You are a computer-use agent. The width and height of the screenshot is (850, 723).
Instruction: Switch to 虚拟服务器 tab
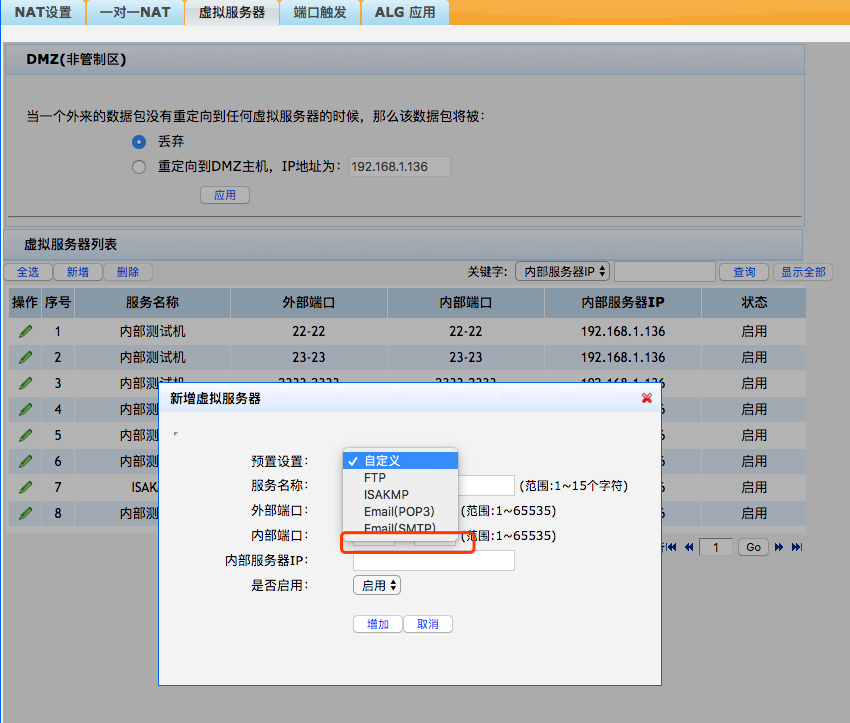[x=231, y=12]
